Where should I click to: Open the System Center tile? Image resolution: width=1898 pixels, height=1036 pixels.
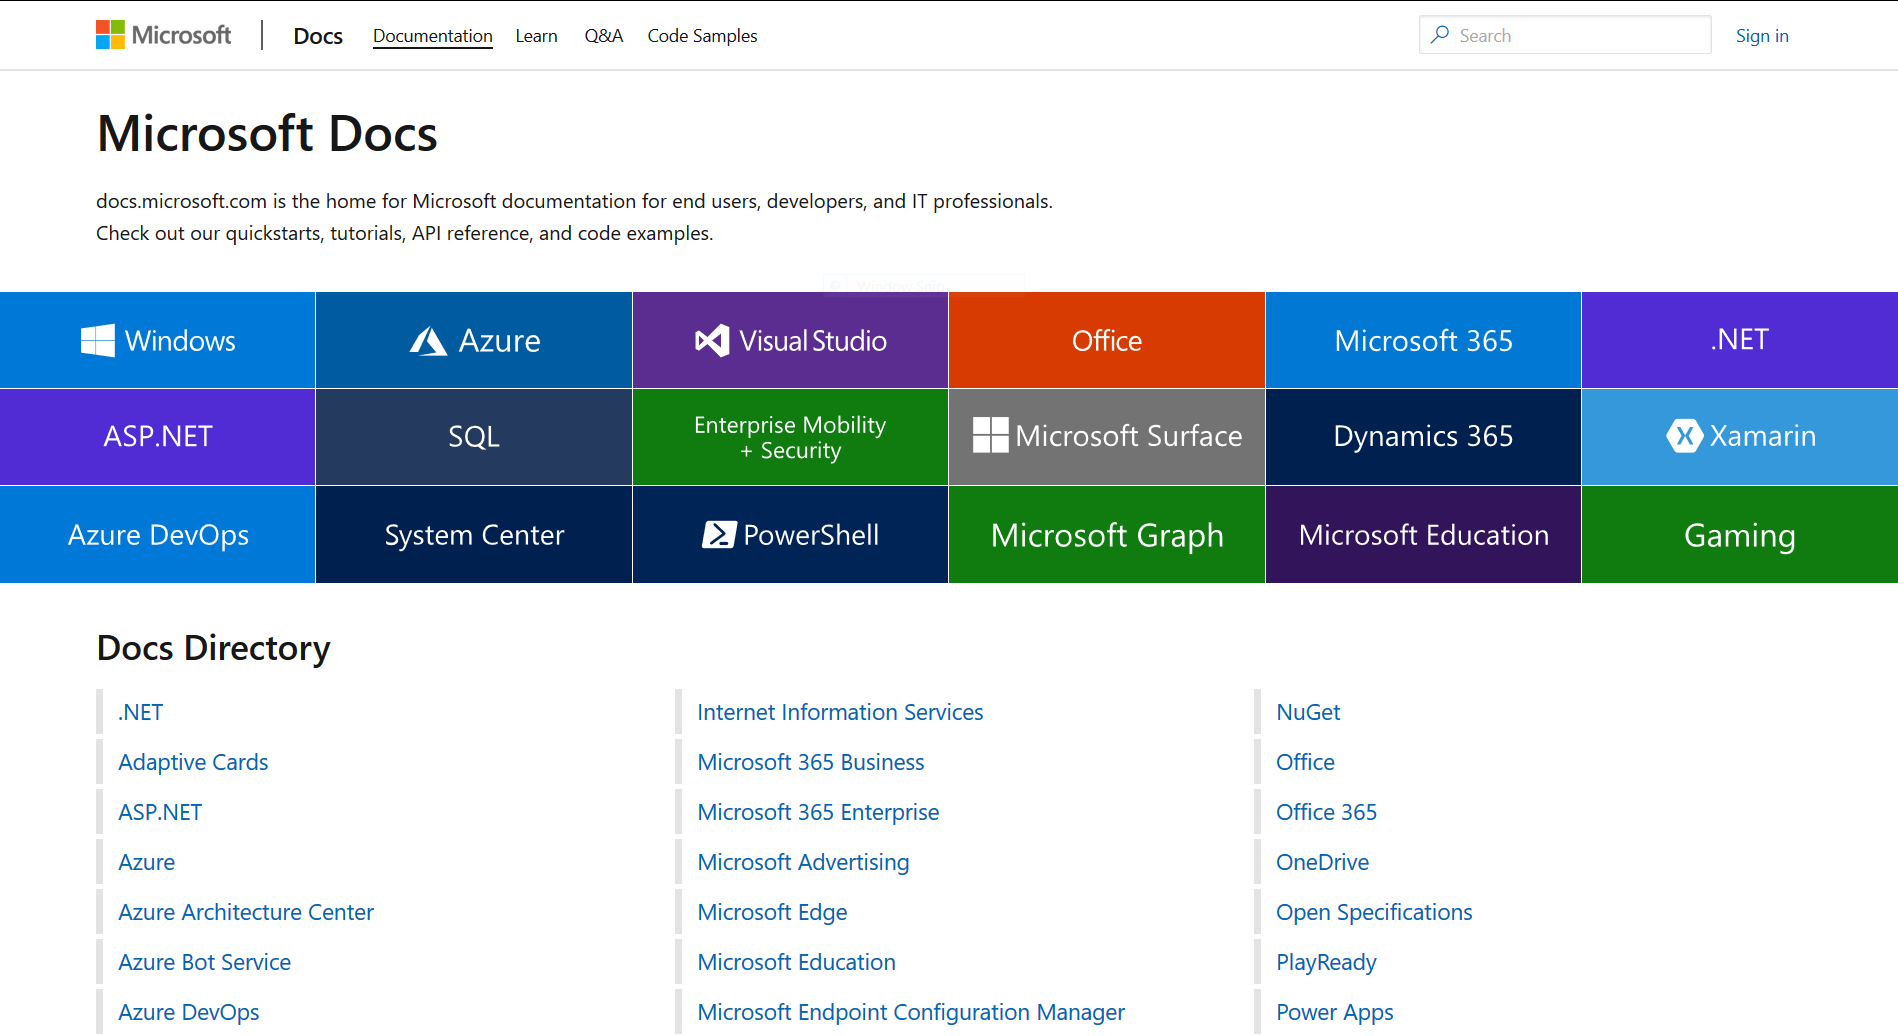(x=474, y=535)
